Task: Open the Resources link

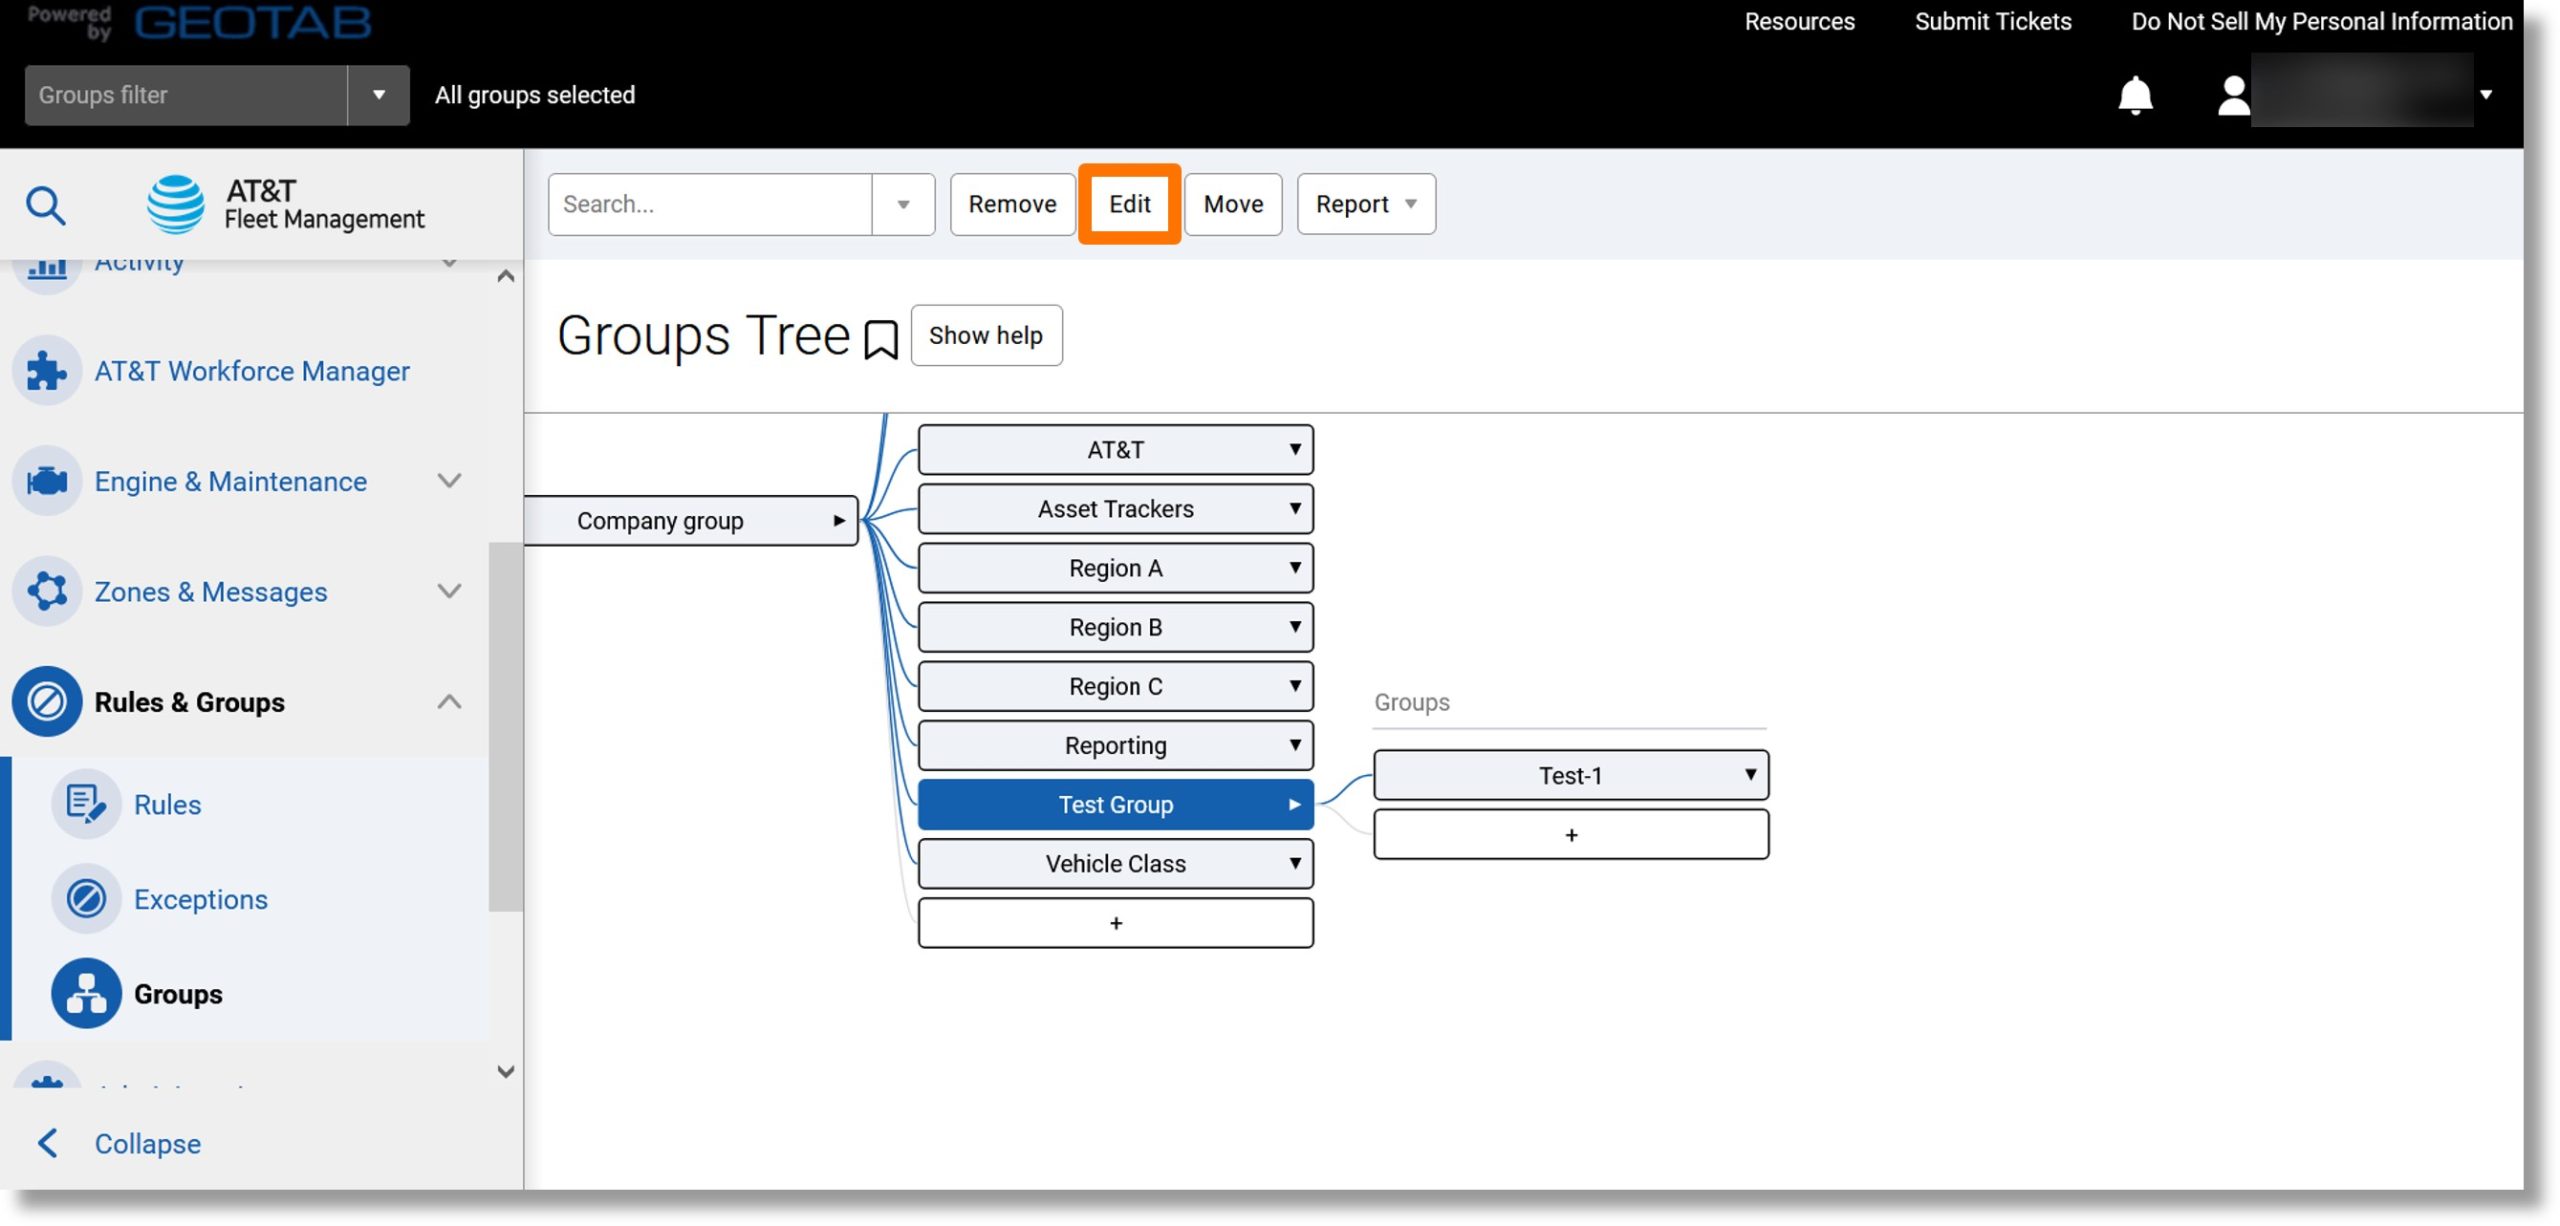Action: 1799,21
